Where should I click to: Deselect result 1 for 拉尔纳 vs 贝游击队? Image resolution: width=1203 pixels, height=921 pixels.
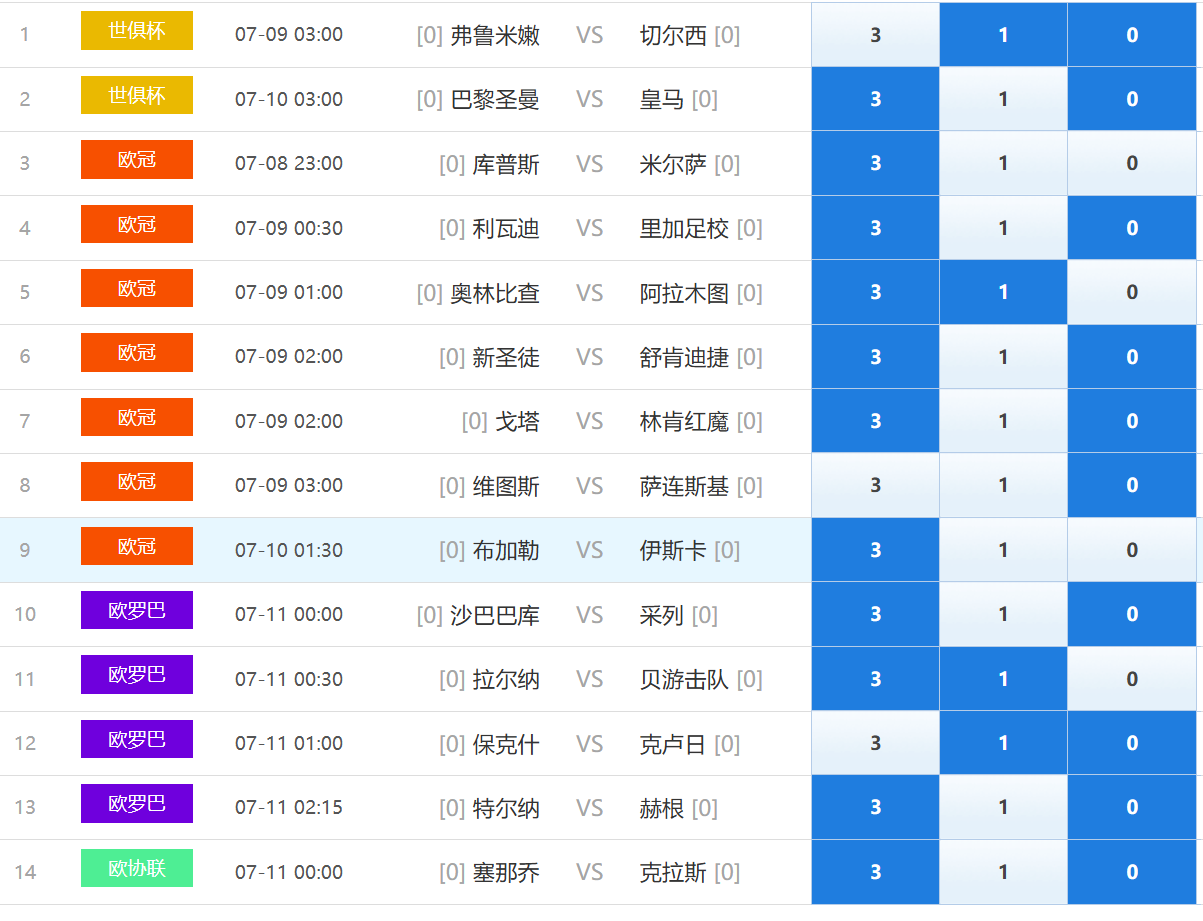coord(1003,679)
